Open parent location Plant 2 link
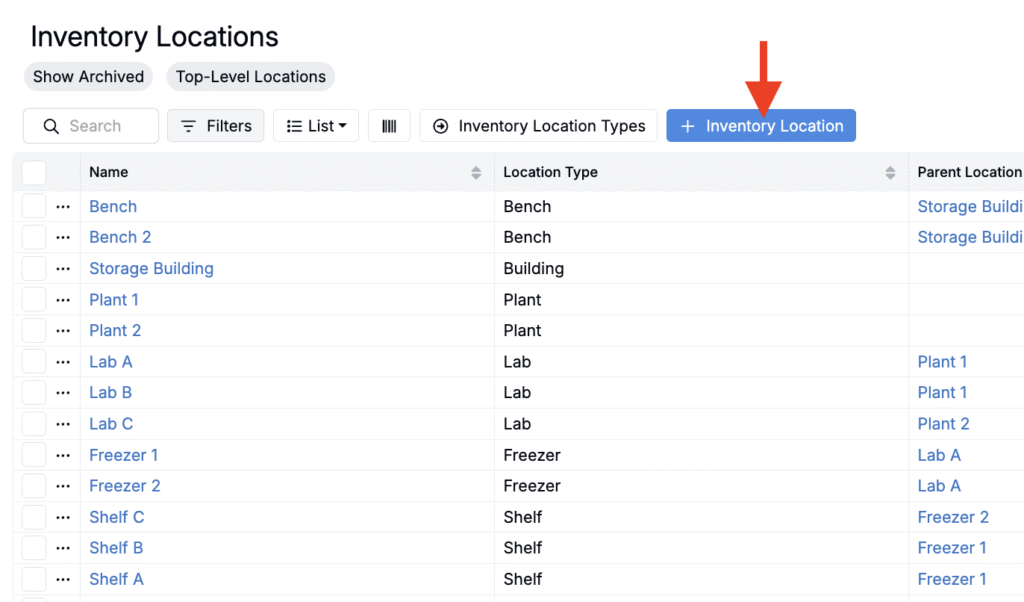1024x602 pixels. (943, 424)
